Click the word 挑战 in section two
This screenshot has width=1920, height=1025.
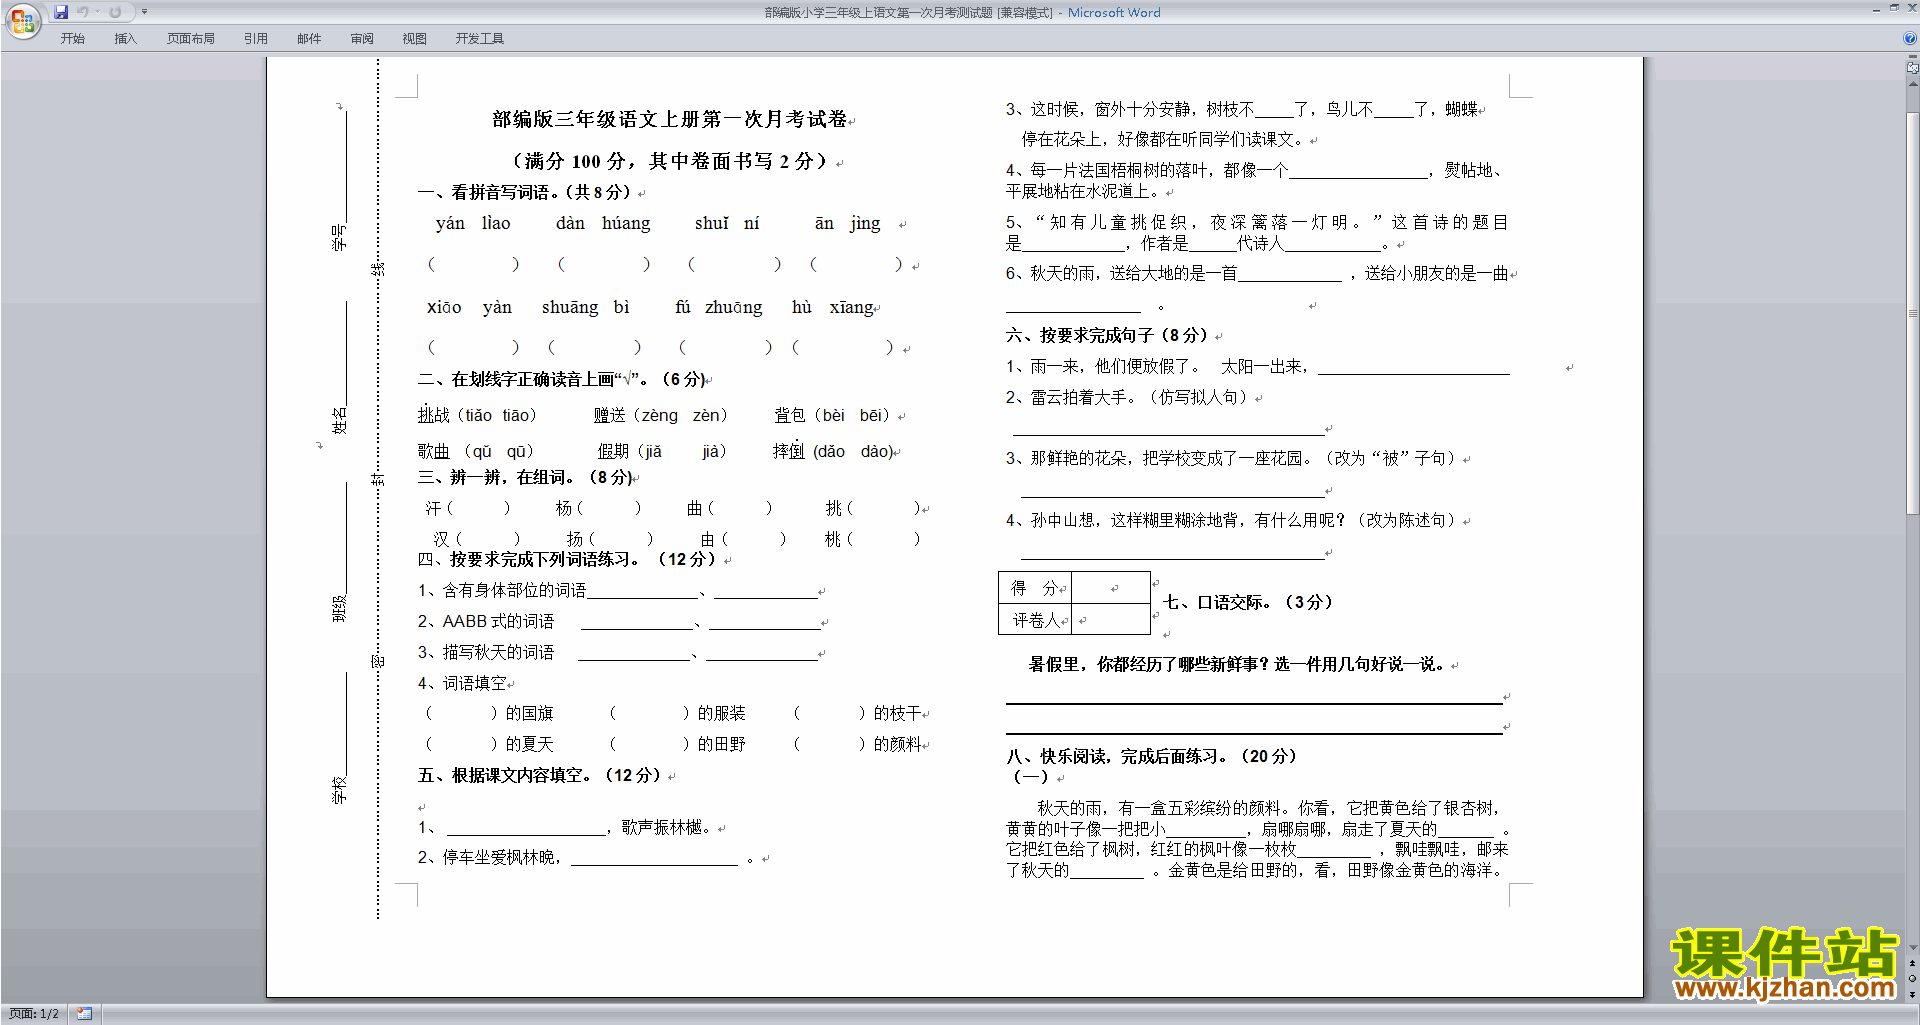(434, 415)
